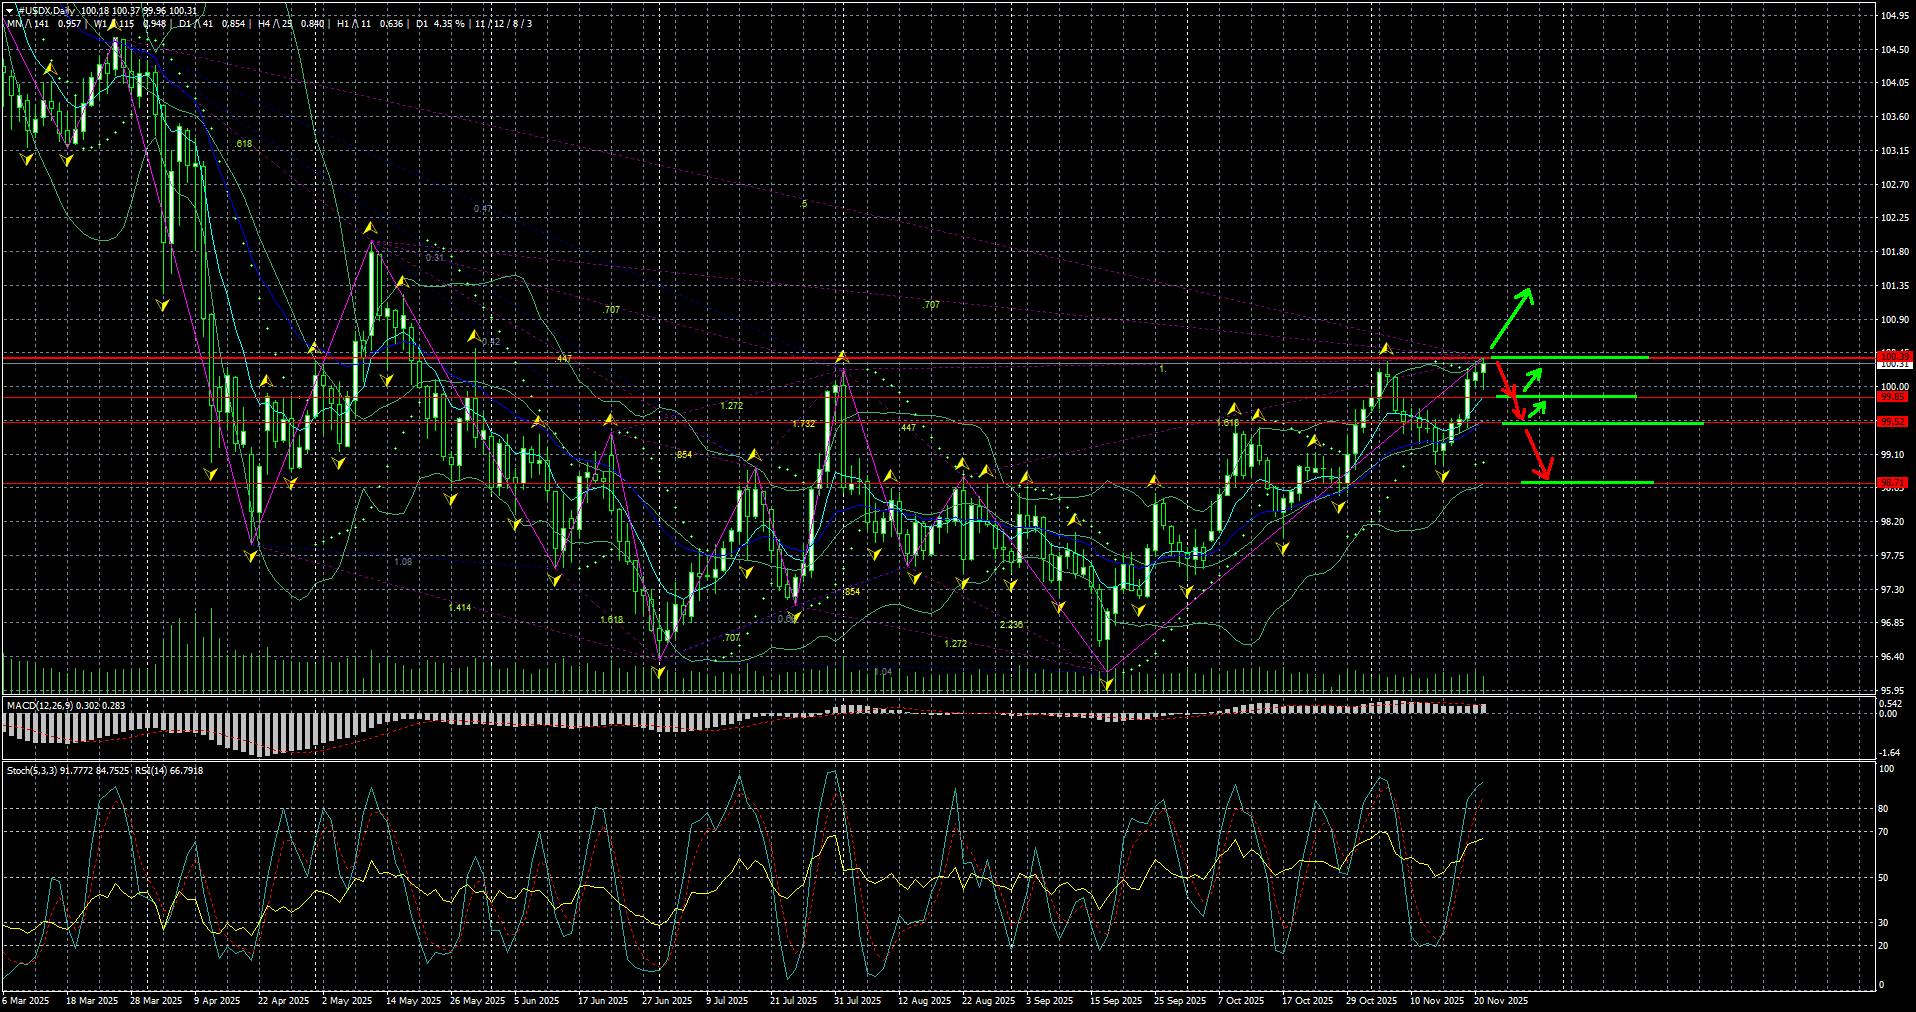Screen dimensions: 1916x1012
Task: Select the red 99.52 price level tag
Action: click(x=1894, y=422)
